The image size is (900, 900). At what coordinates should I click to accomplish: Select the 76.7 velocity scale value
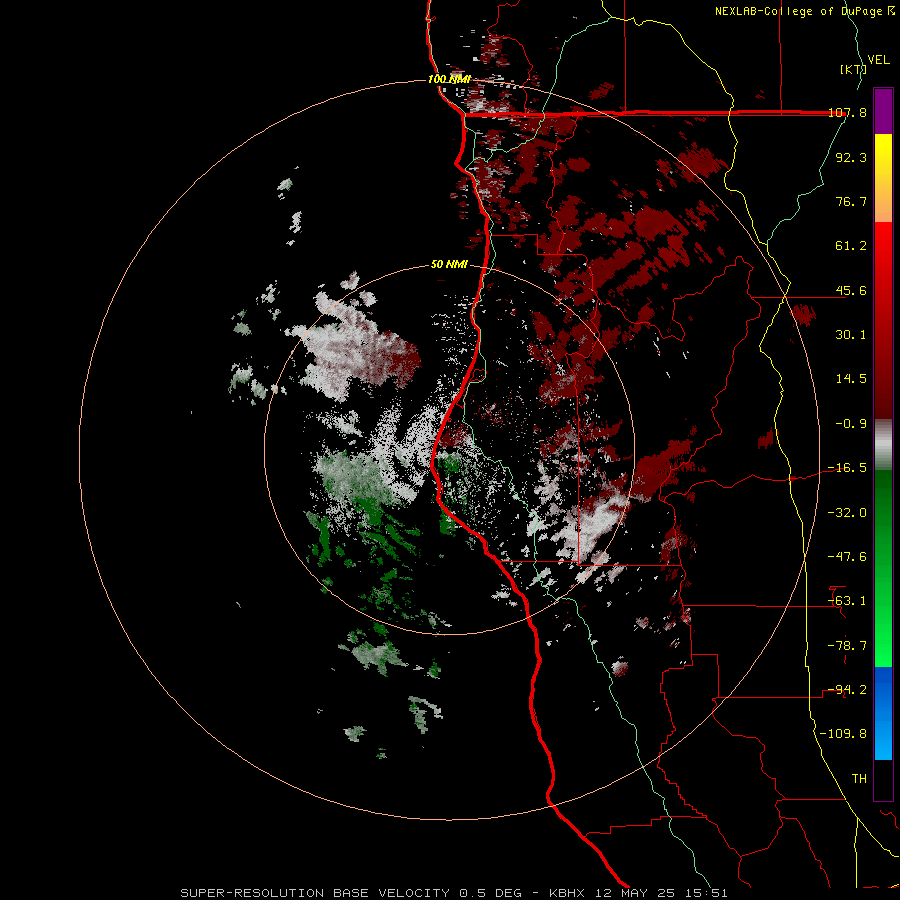(x=851, y=201)
